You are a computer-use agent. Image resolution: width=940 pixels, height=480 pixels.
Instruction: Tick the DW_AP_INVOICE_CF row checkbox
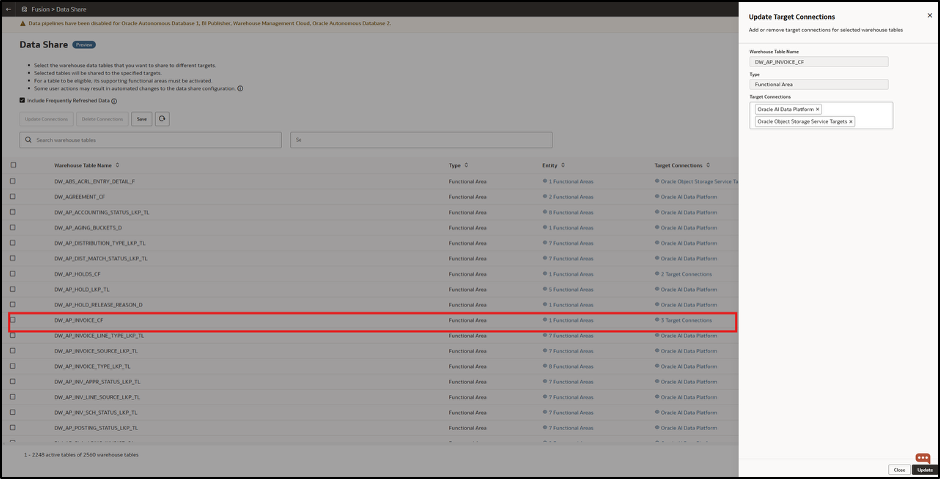(x=13, y=320)
